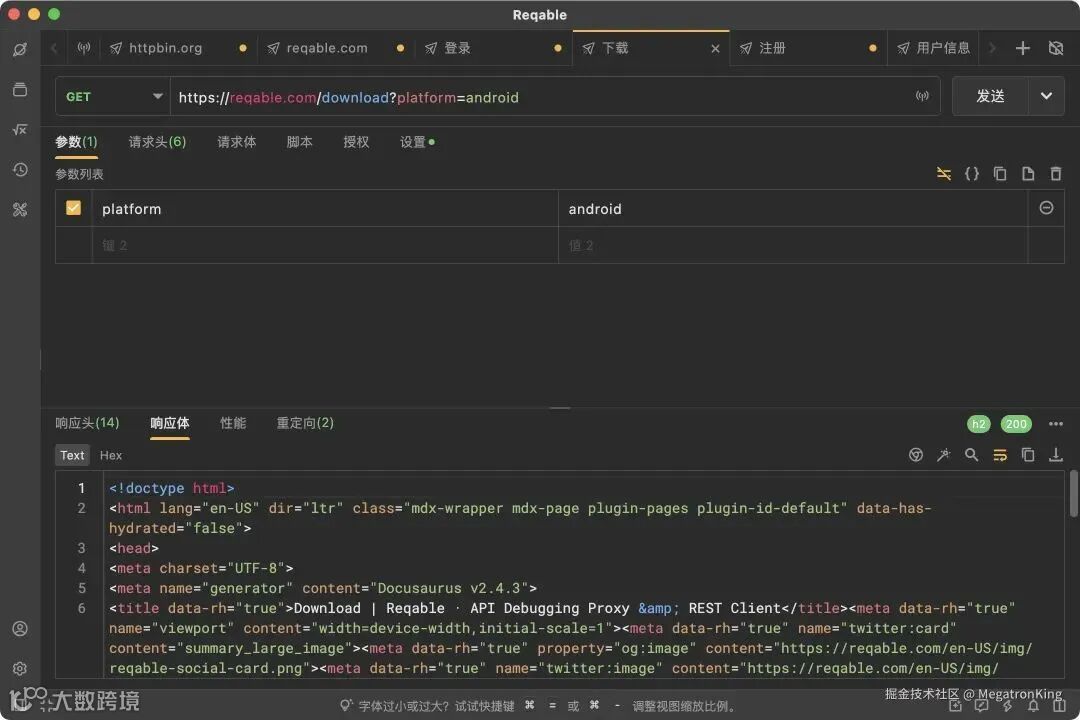Close the 下载 tab
Viewport: 1080px width, 720px height.
click(x=716, y=48)
